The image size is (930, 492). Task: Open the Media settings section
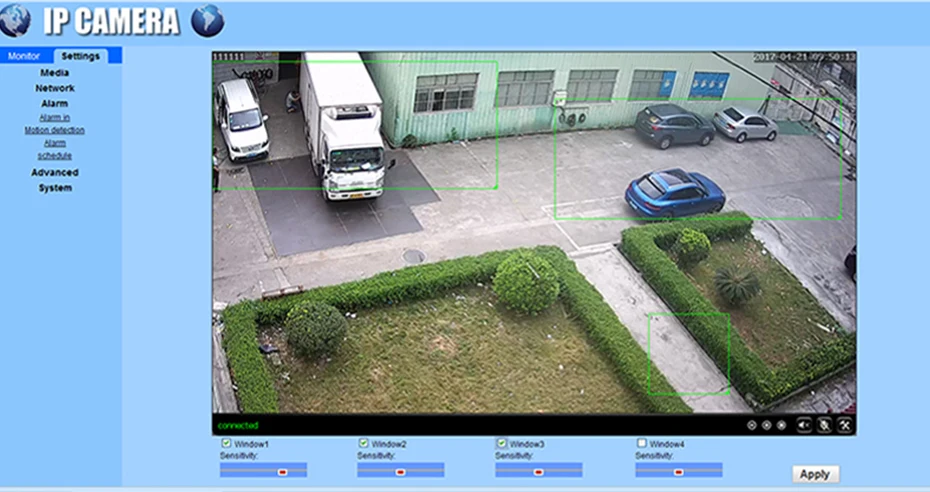pos(55,72)
